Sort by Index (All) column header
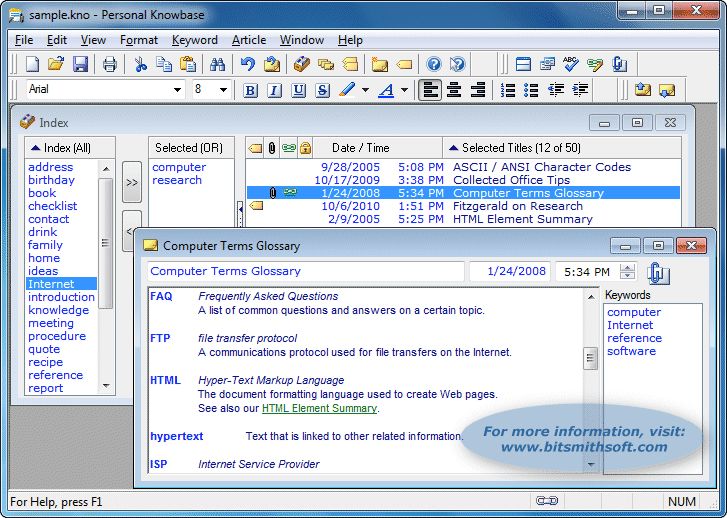The height and width of the screenshot is (518, 727). [70, 148]
